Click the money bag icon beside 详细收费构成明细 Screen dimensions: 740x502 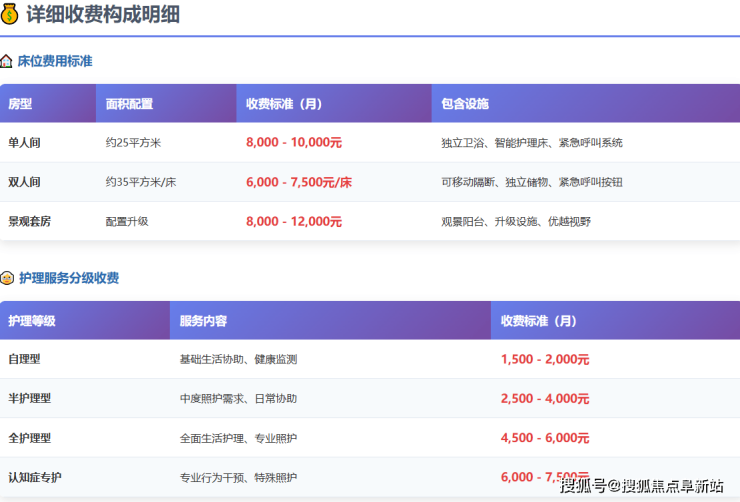click(x=10, y=15)
